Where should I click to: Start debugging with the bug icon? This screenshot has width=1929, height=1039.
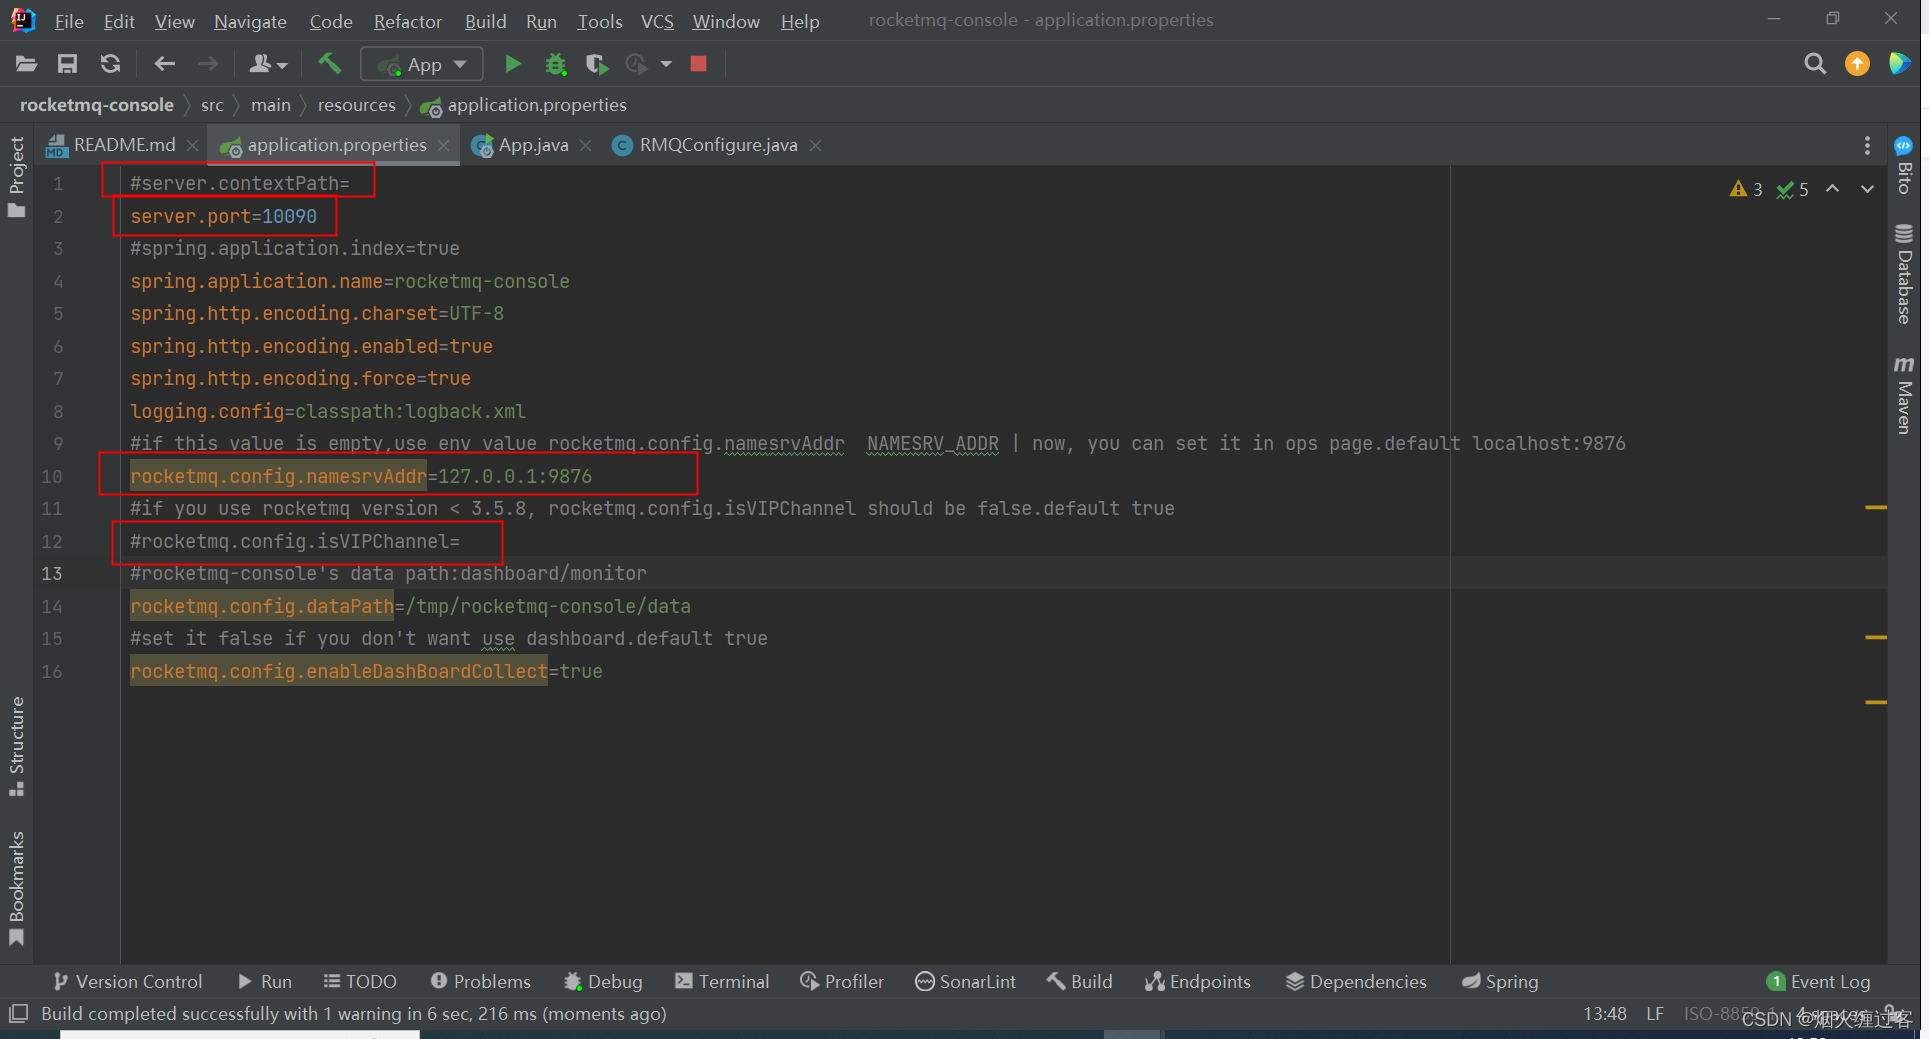555,64
